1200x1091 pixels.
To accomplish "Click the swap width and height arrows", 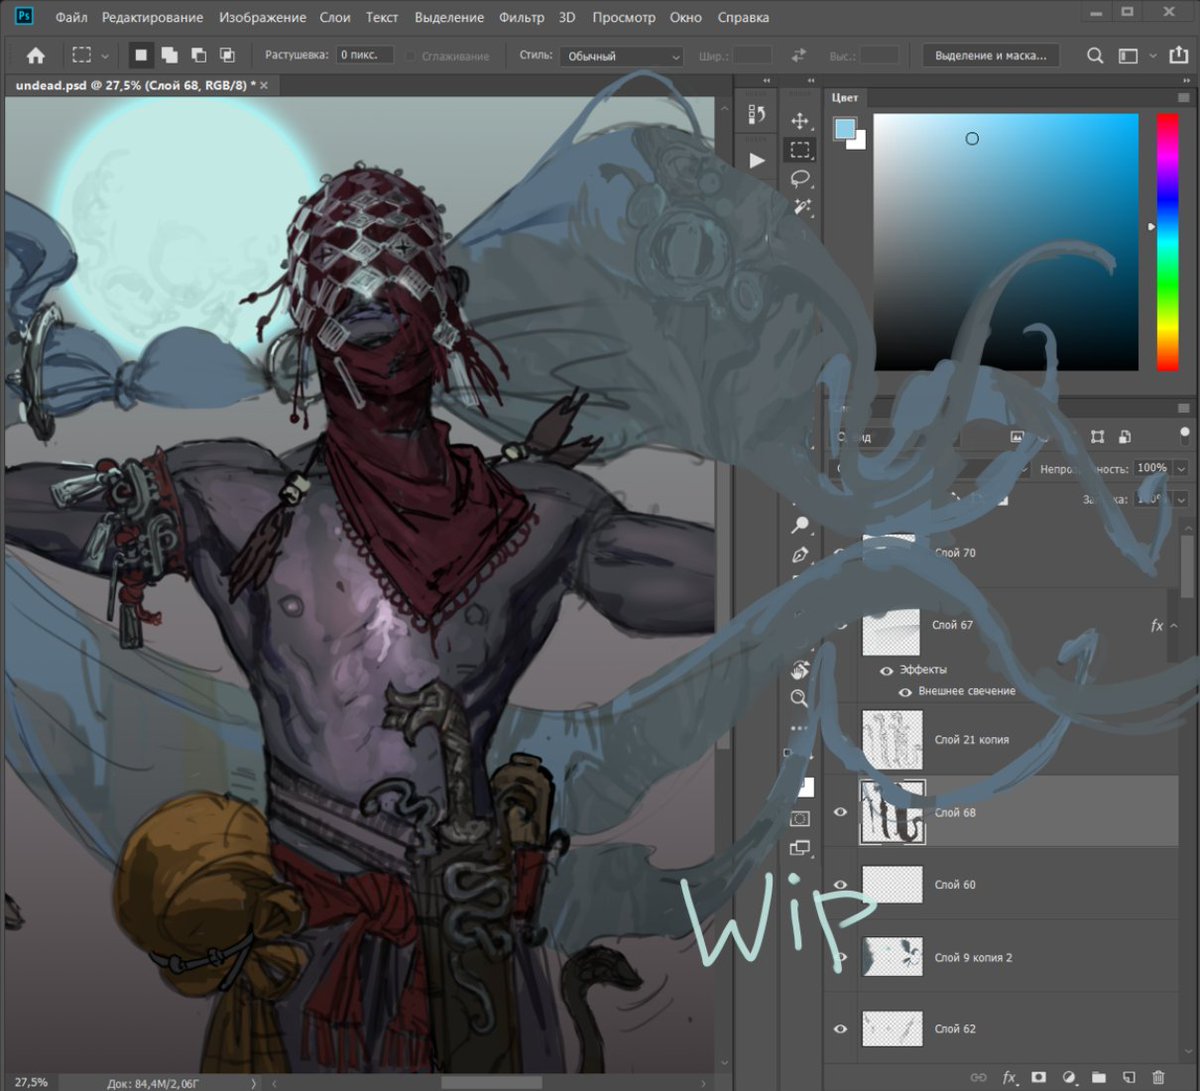I will tap(798, 56).
